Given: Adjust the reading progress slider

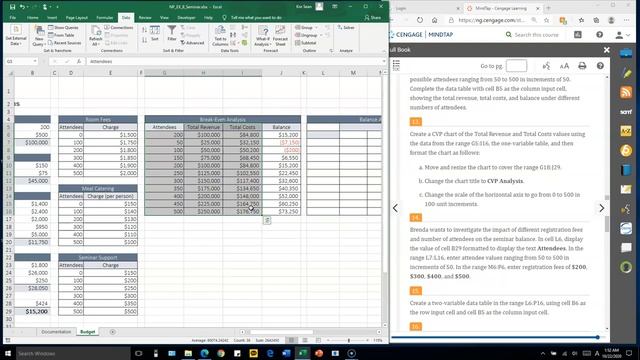Looking at the screenshot, I should [598, 337].
